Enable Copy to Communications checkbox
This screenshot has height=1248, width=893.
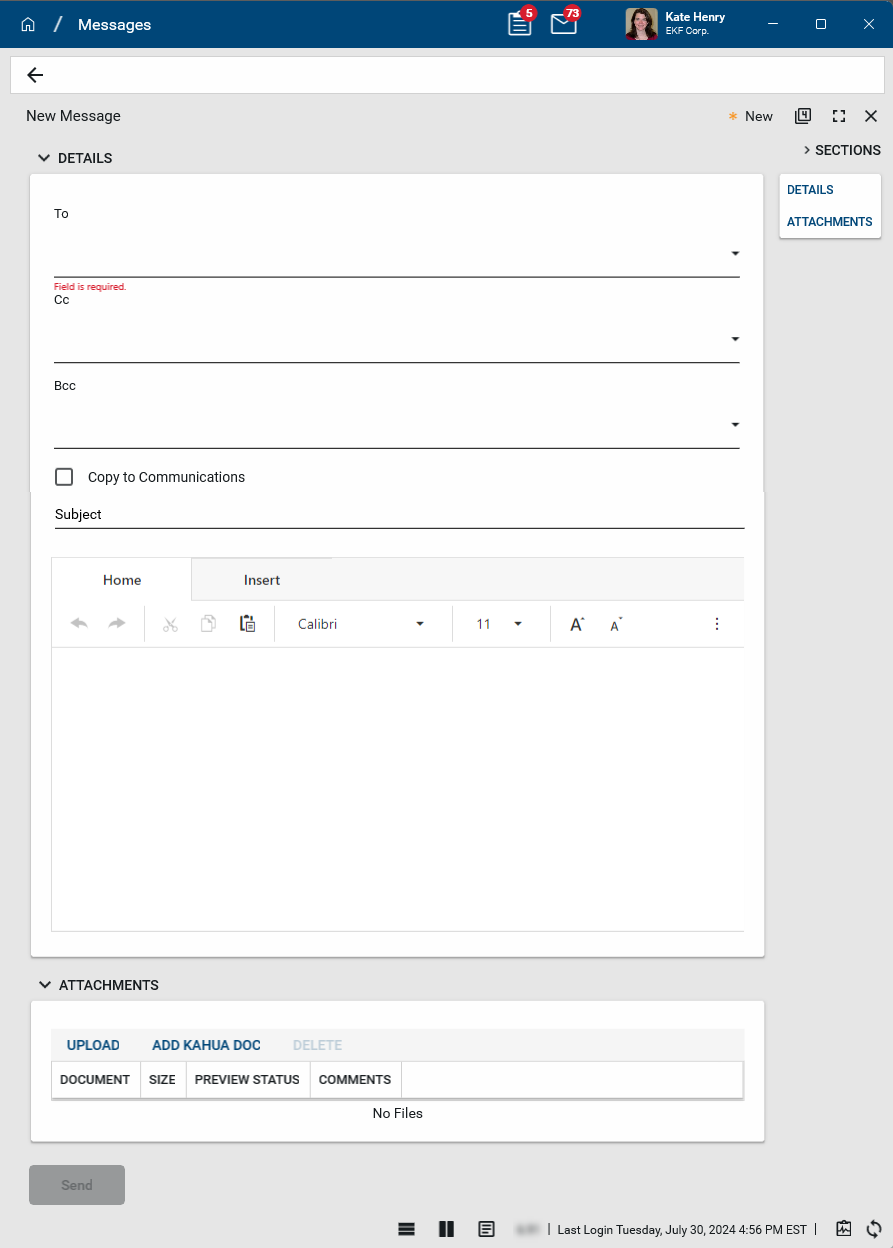[x=64, y=477]
